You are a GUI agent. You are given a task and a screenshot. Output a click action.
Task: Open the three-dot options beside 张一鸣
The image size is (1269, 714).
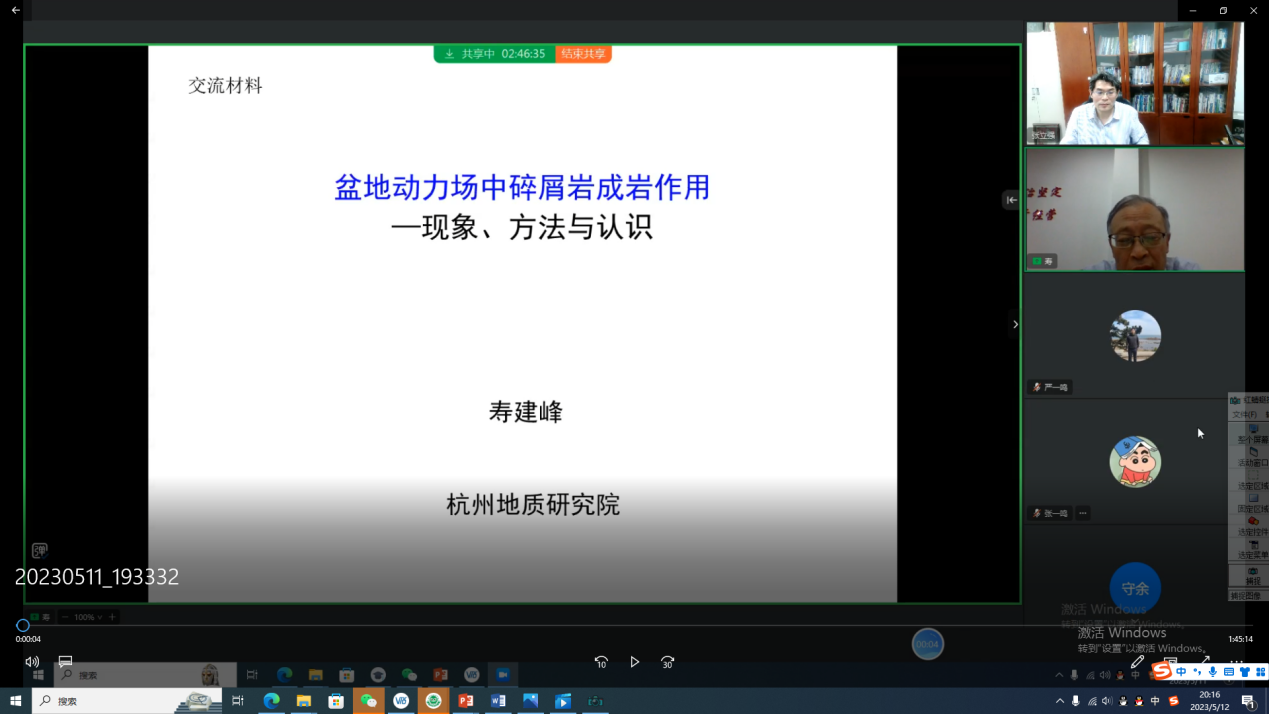point(1083,513)
